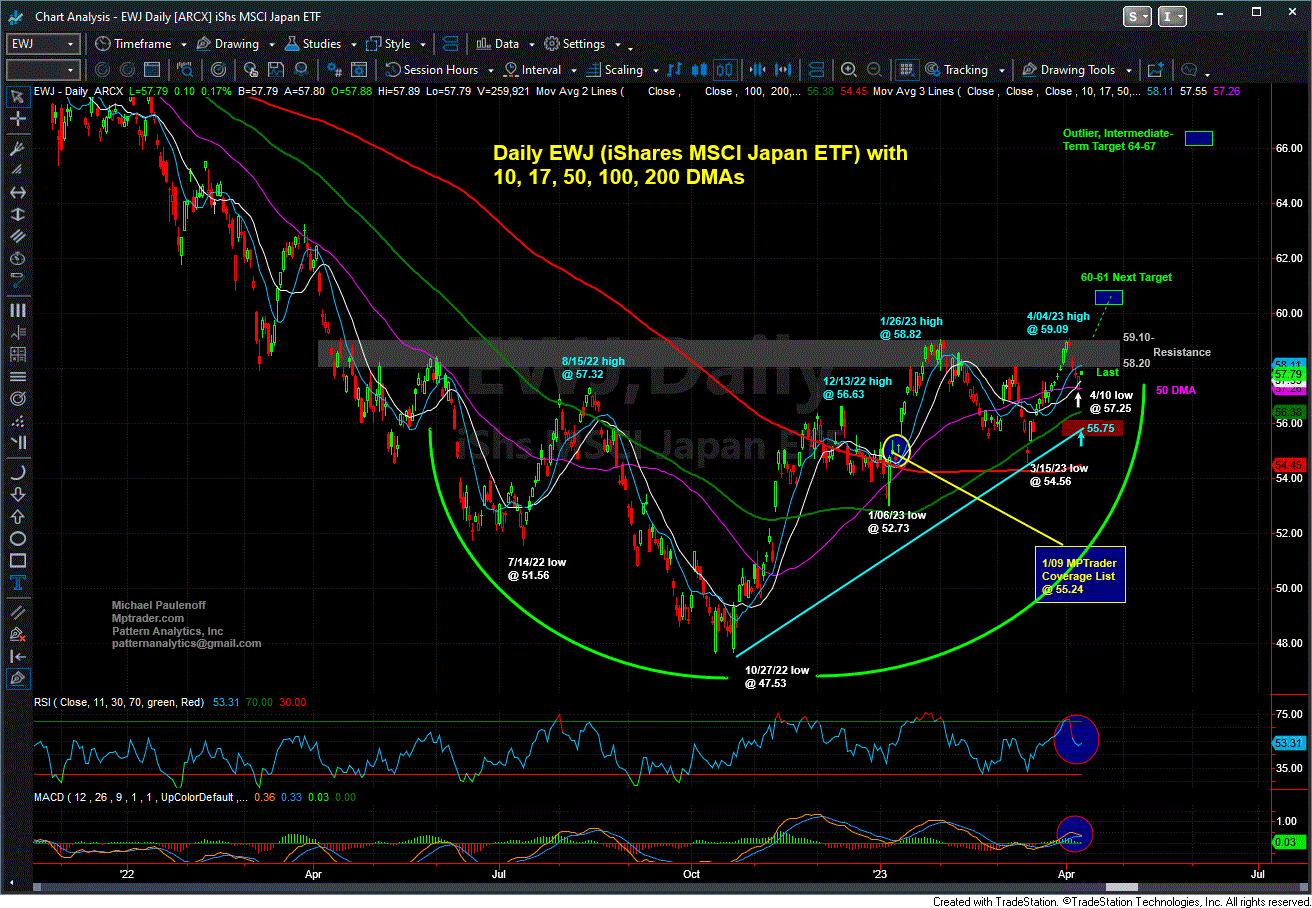Click the horizontal time-axis scrollbar thumb
This screenshot has width=1312, height=908.
point(1121,887)
